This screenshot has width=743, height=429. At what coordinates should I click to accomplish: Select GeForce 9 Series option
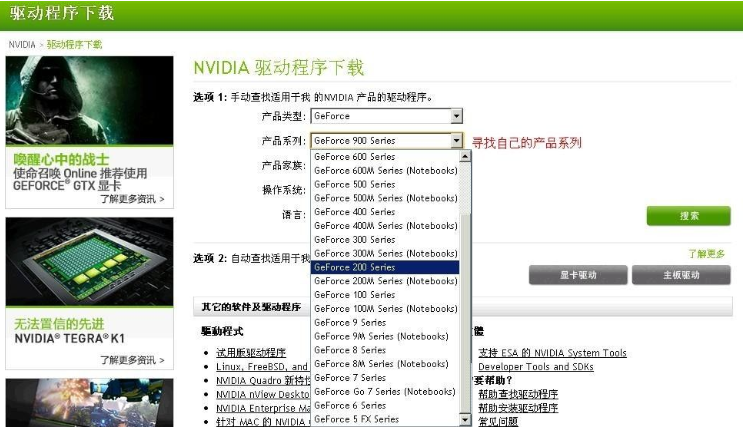tap(385, 323)
